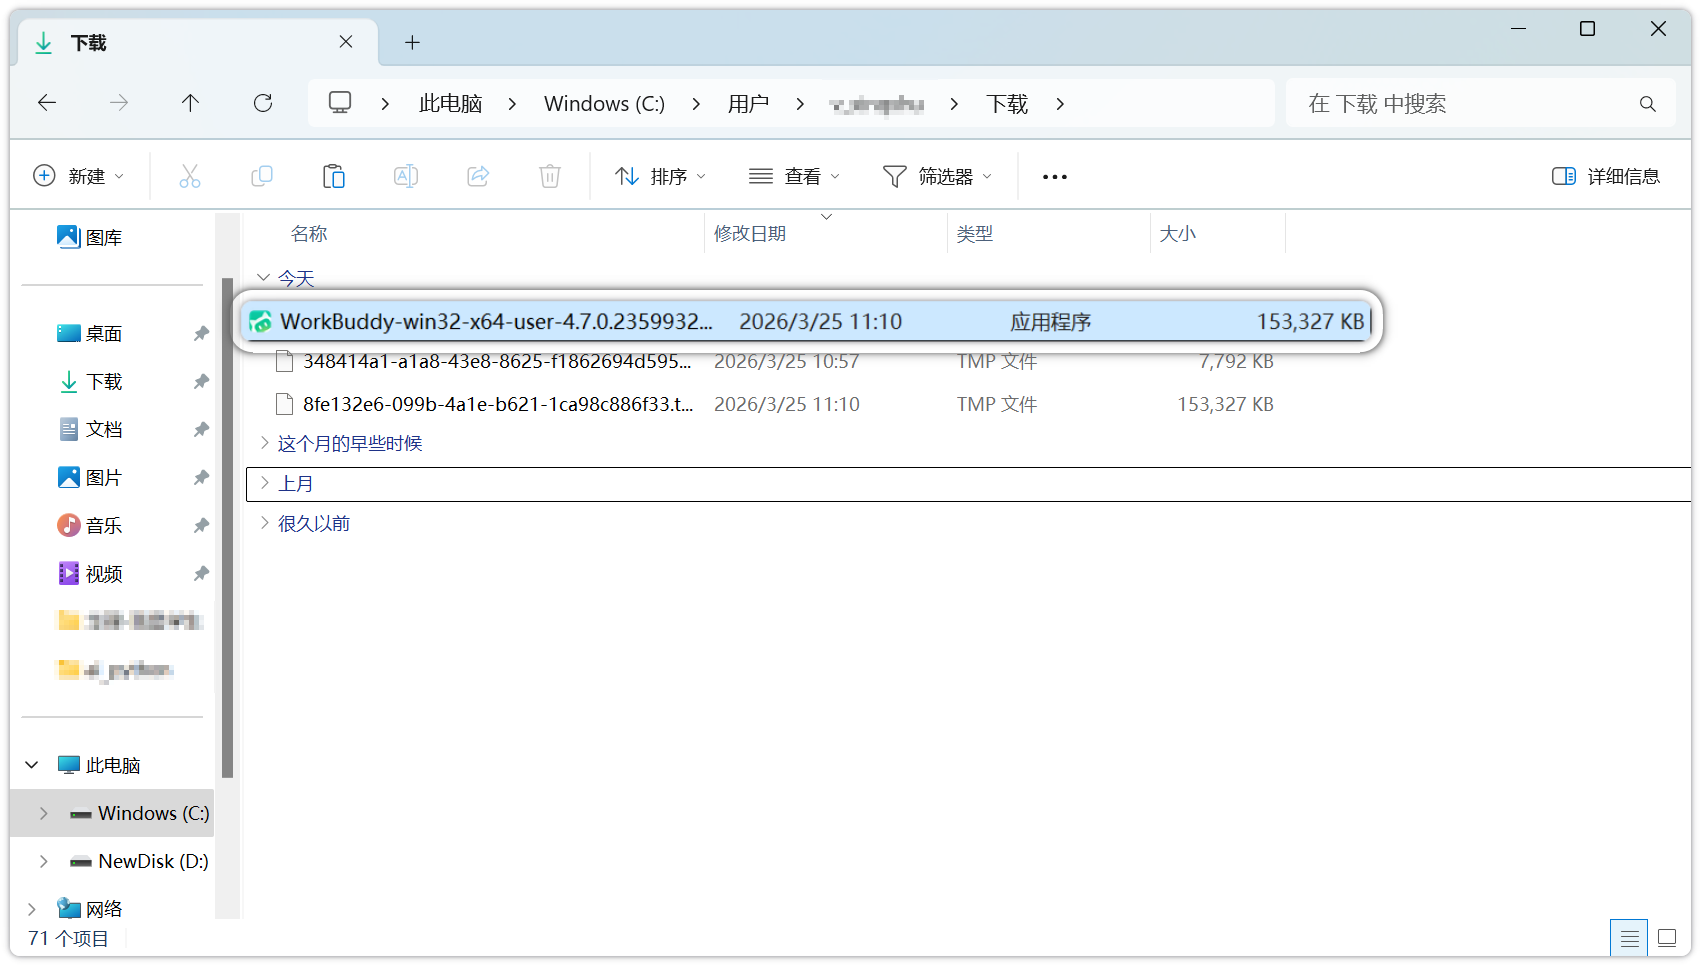Toggle the 详细信息 details pane

pos(1606,177)
